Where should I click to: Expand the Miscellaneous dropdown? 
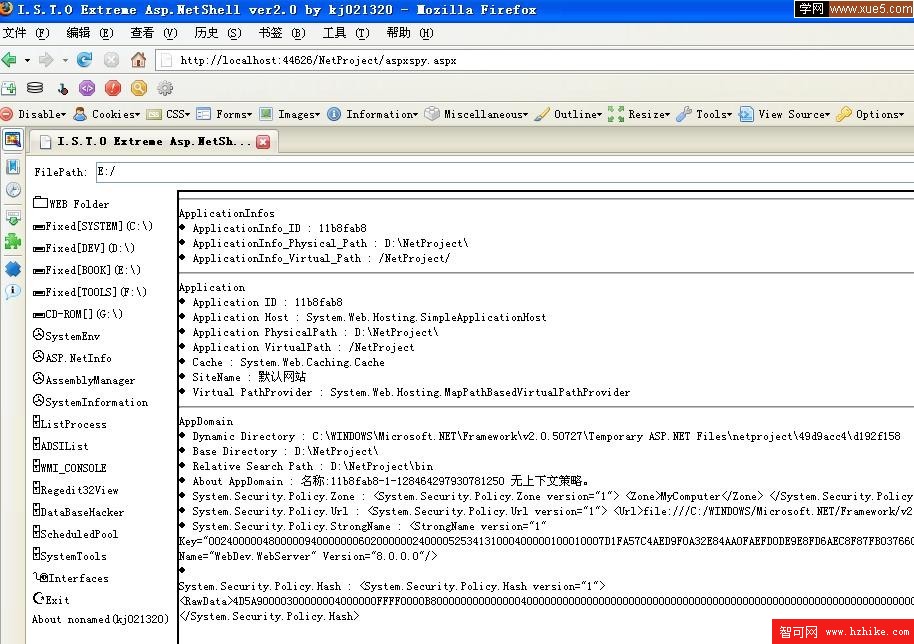(477, 114)
